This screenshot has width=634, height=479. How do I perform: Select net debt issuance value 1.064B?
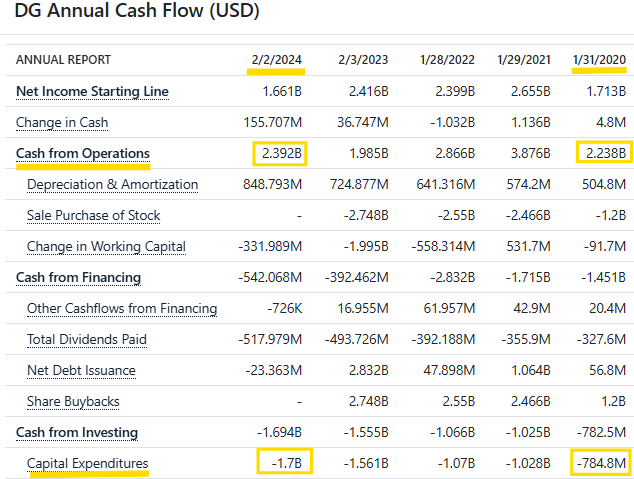[531, 370]
